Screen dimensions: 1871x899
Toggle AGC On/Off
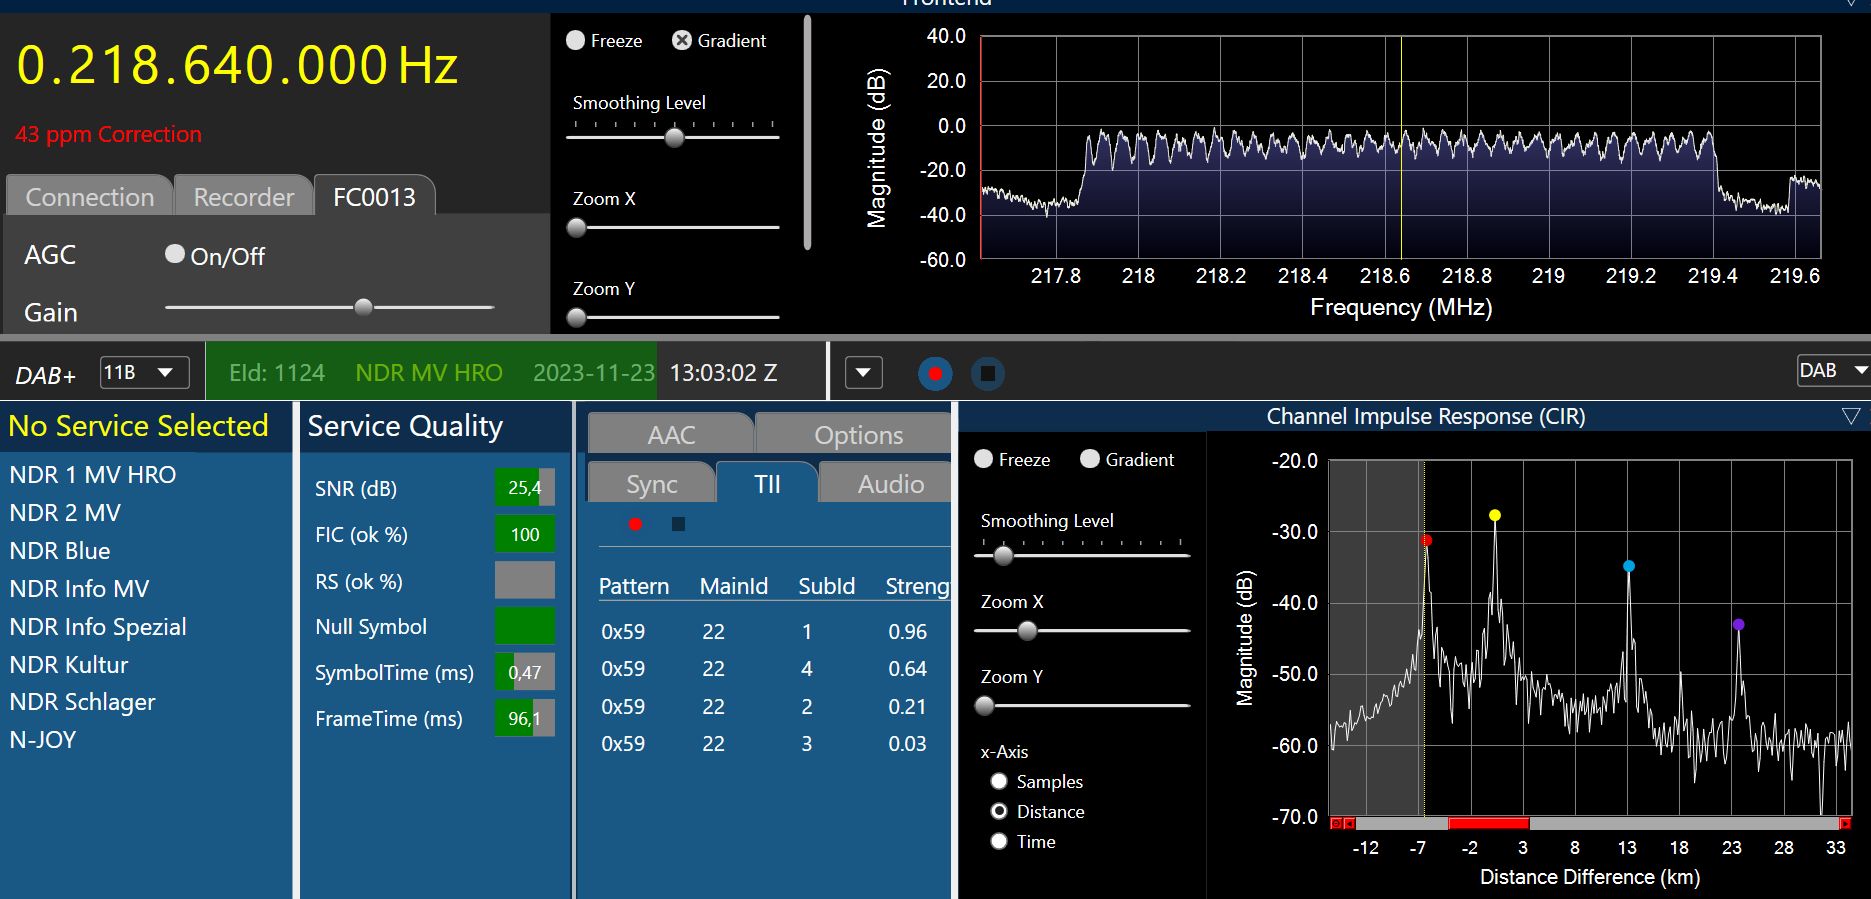point(175,255)
